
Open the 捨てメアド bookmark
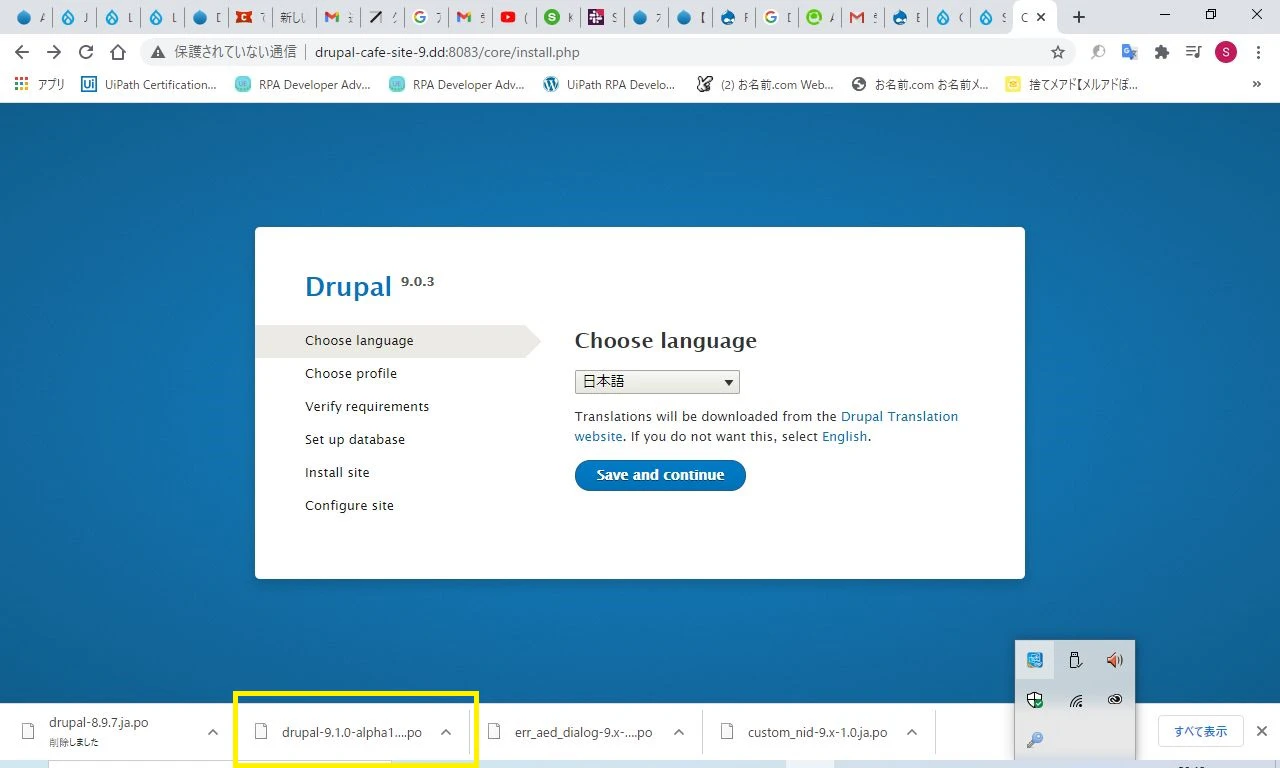click(x=1073, y=85)
